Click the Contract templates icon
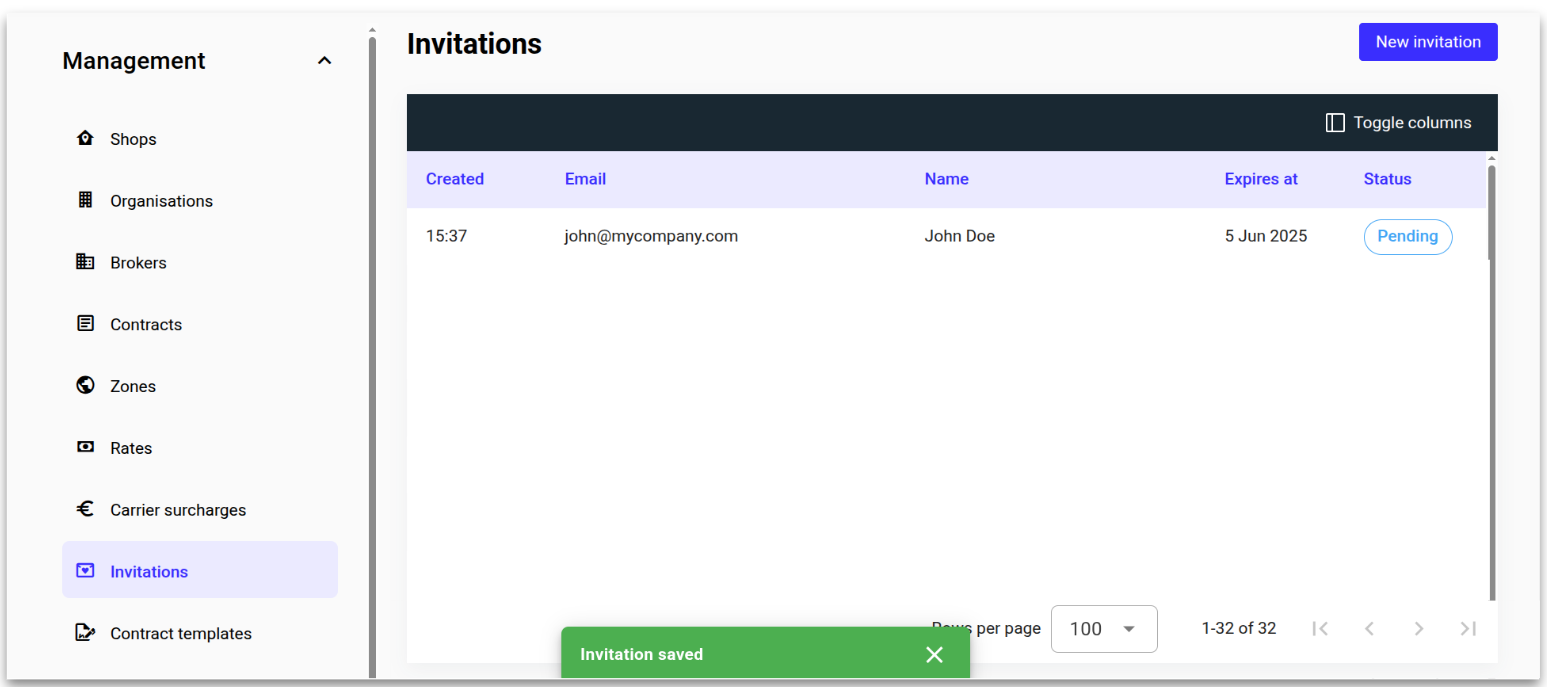The image size is (1547, 687). (x=85, y=633)
